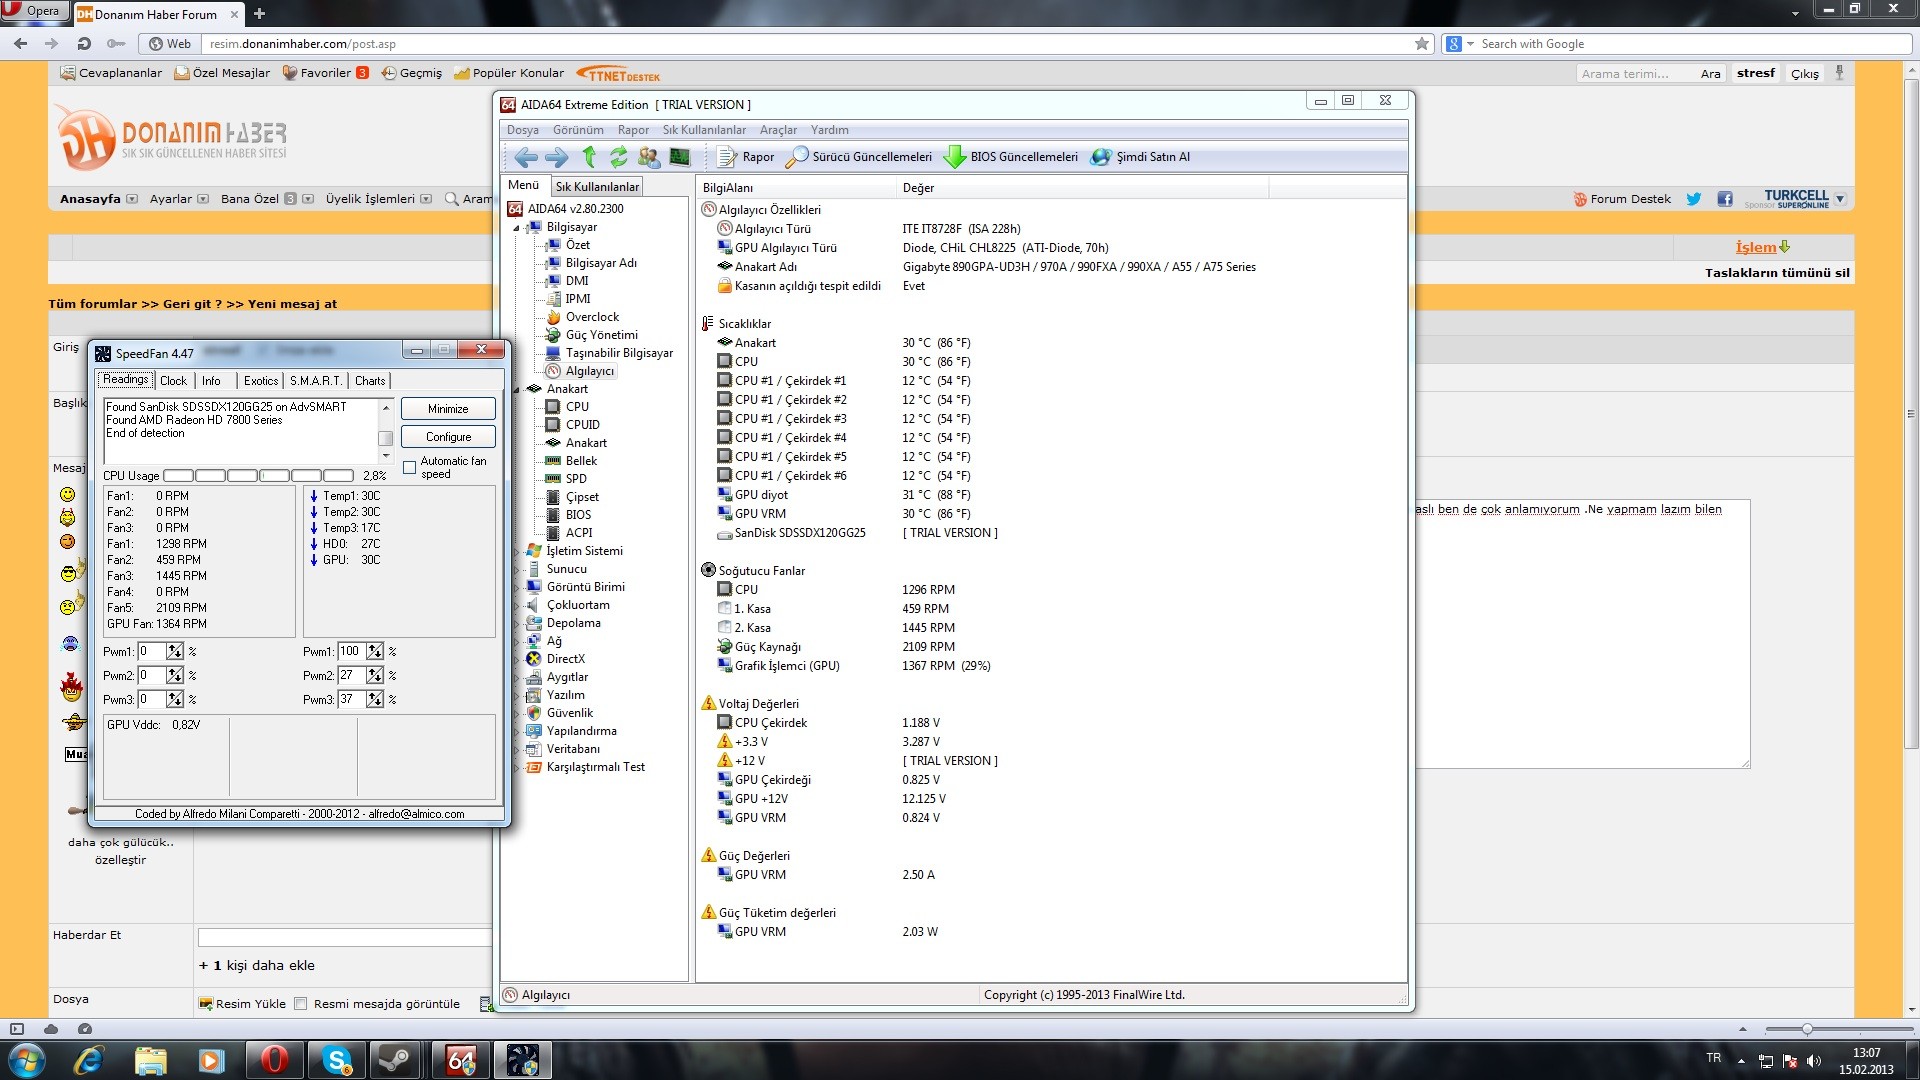The image size is (1920, 1080).
Task: Click Cevaplananlar in forum toolbar
Action: tap(111, 73)
